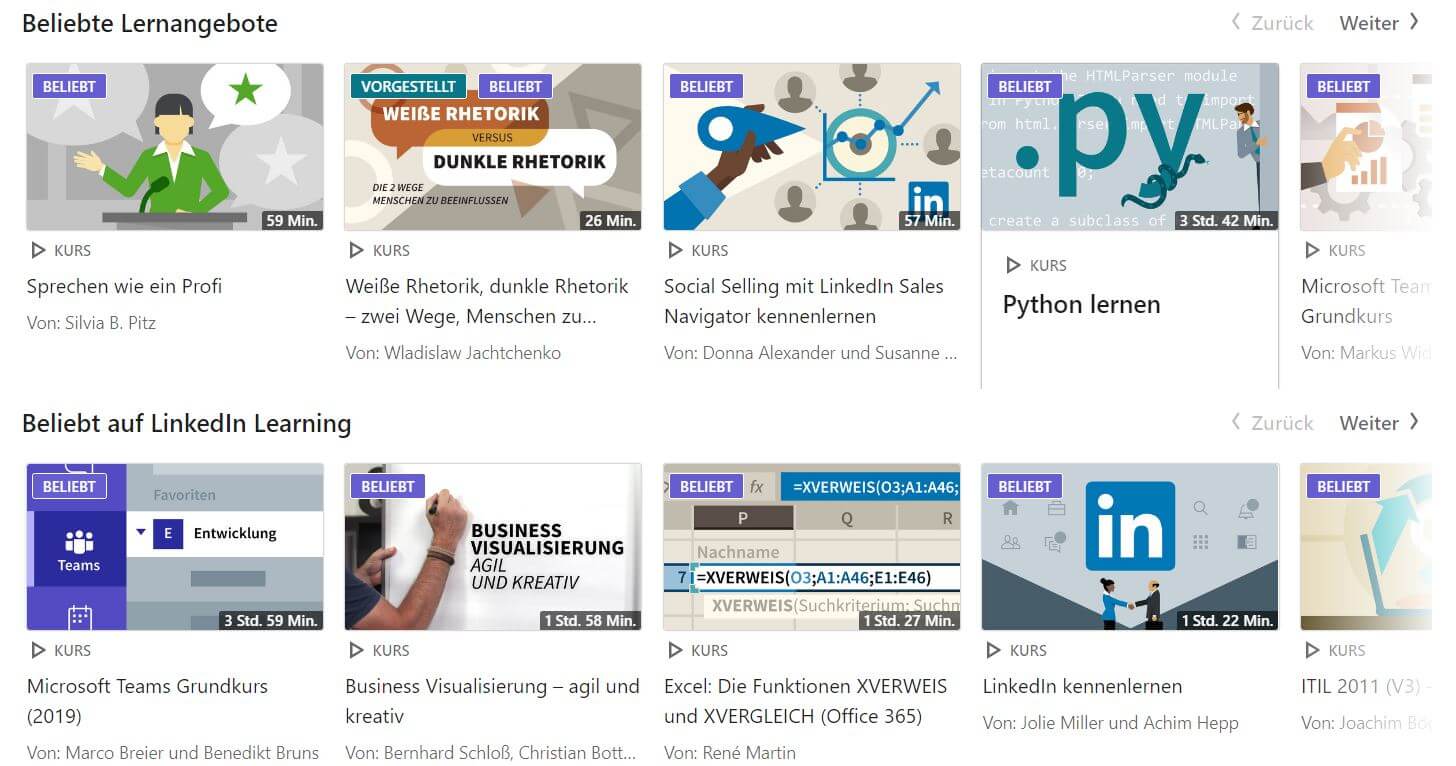Click the 1 Std. 22 Min. duration label
The width and height of the screenshot is (1456, 766).
click(x=1226, y=620)
